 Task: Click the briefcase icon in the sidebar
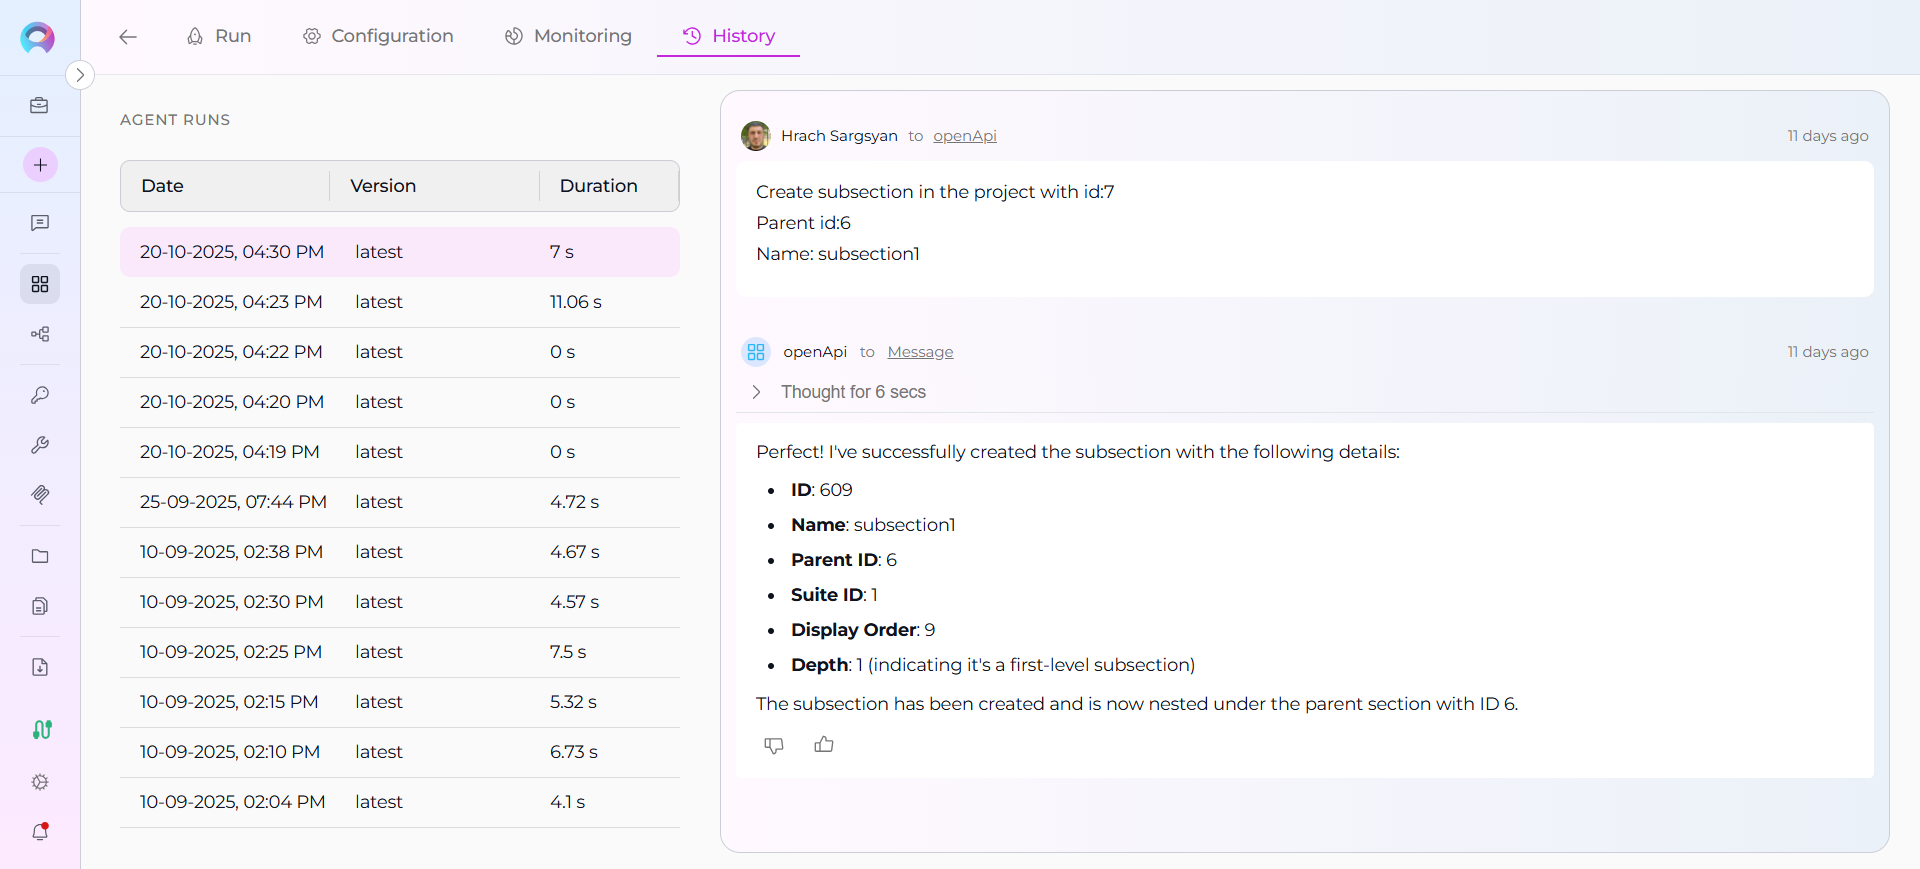click(x=40, y=106)
